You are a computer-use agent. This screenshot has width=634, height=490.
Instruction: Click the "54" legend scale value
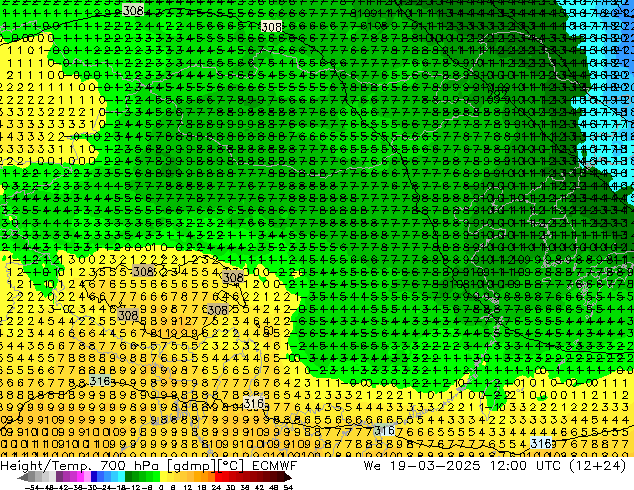pos(288,488)
